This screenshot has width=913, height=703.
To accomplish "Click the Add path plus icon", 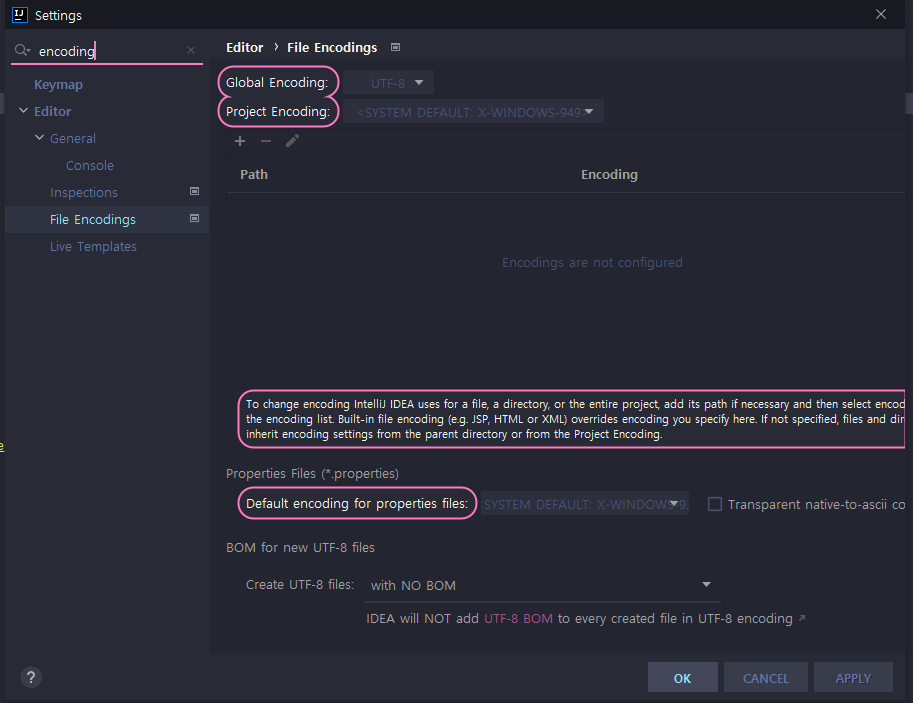I will 240,141.
